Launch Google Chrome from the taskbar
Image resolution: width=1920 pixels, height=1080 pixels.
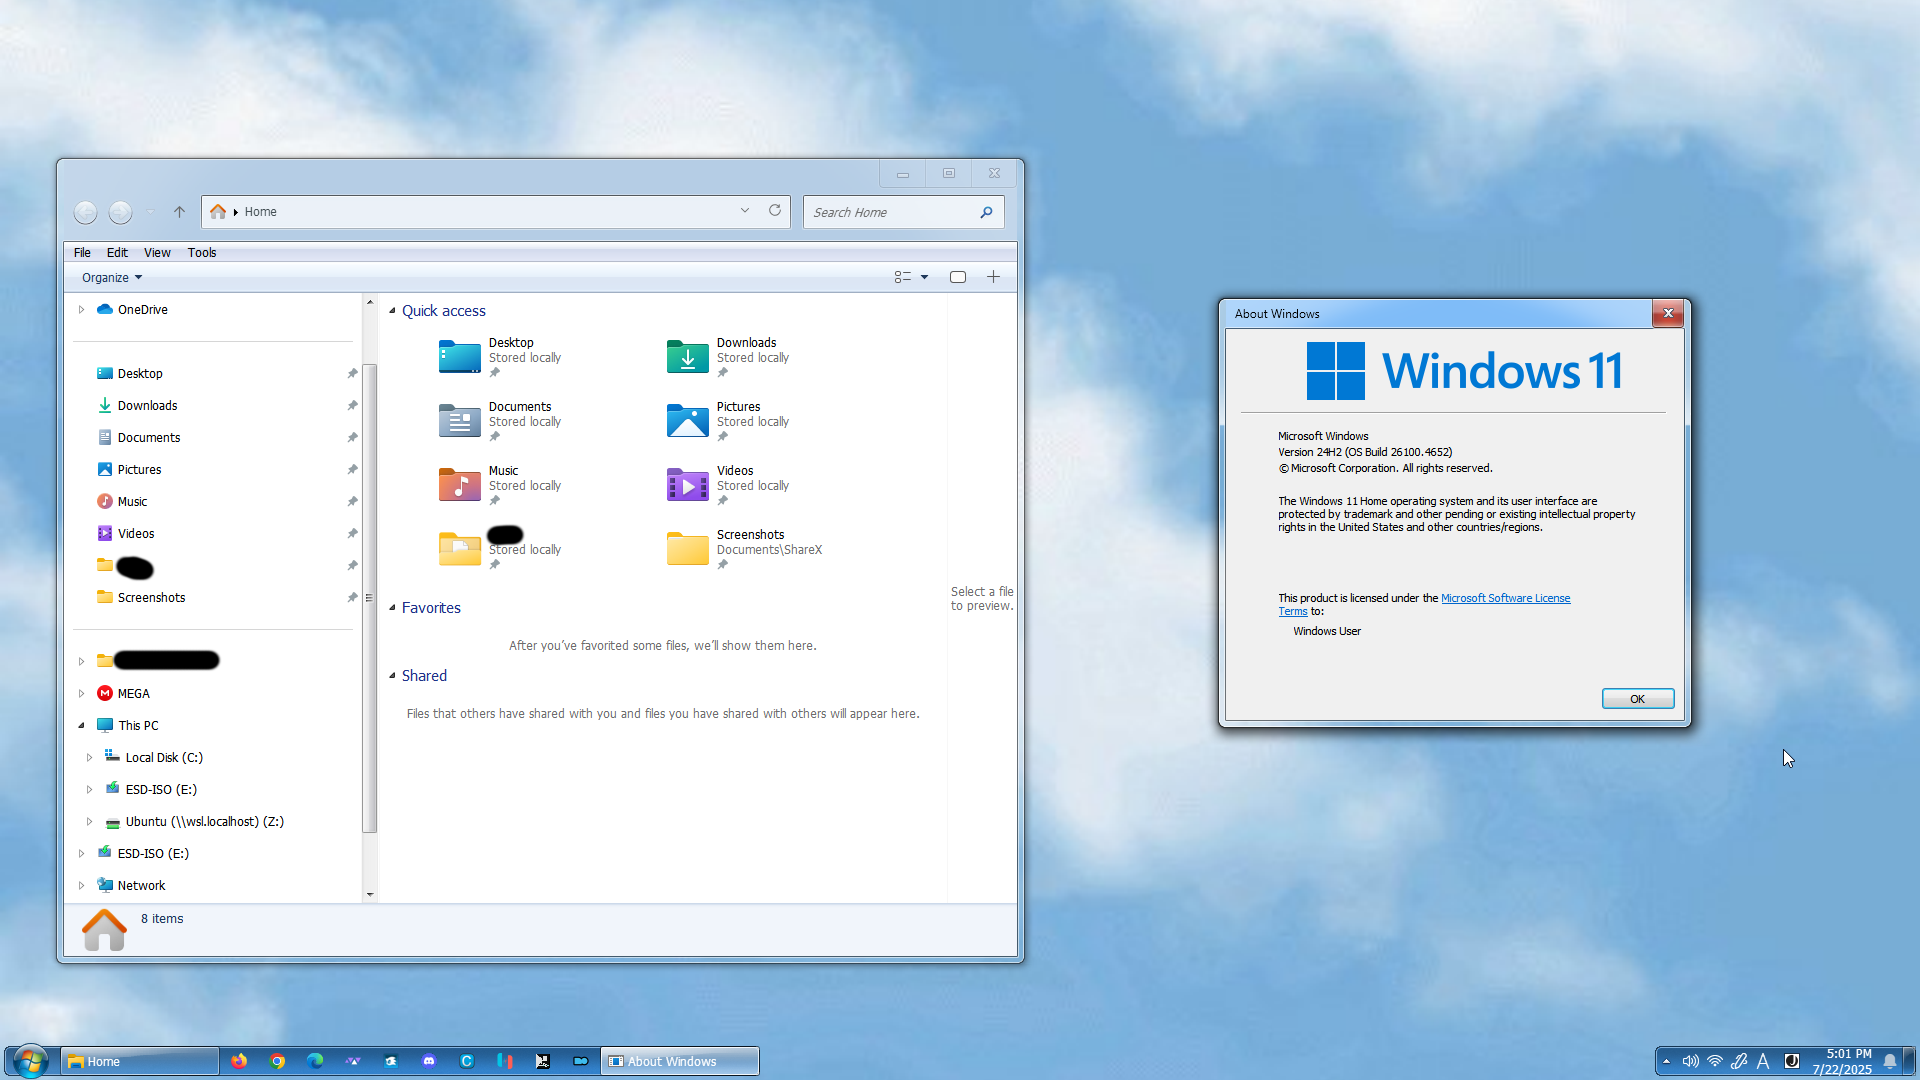277,1061
